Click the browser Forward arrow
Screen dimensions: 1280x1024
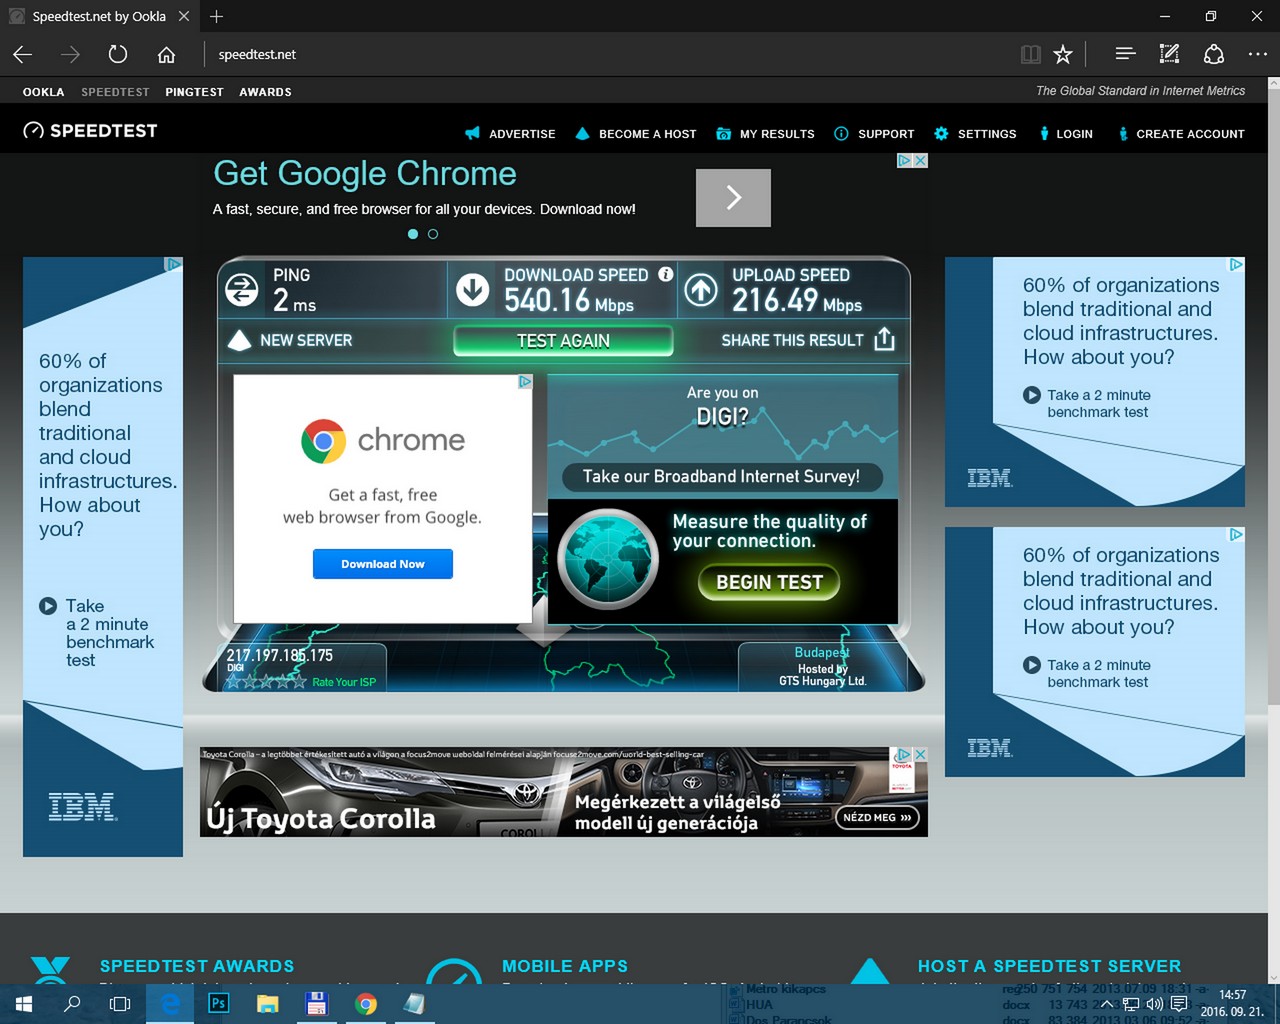(70, 54)
